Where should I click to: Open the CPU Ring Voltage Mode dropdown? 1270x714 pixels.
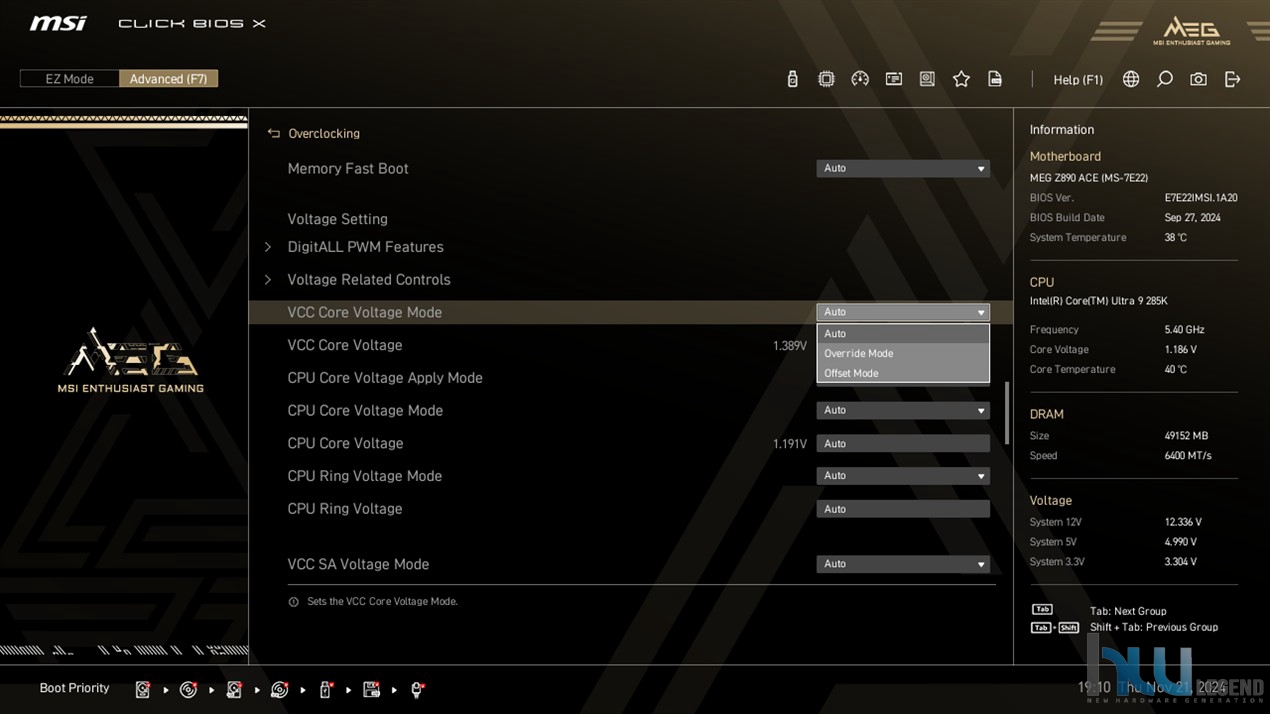pos(903,476)
